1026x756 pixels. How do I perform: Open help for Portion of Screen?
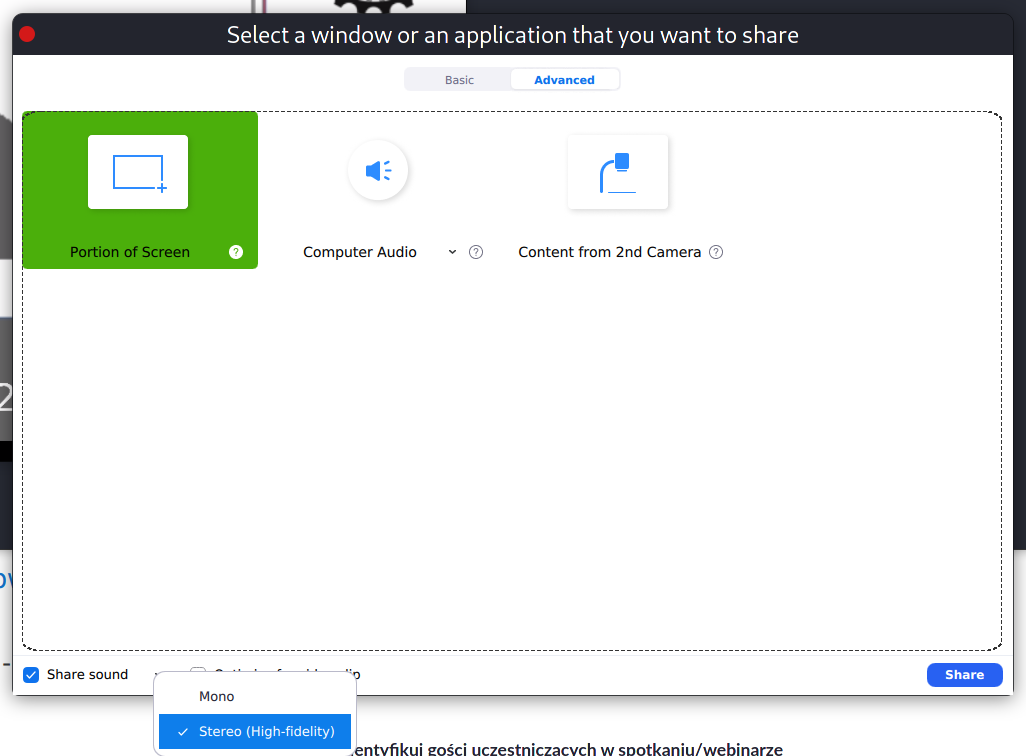click(236, 252)
